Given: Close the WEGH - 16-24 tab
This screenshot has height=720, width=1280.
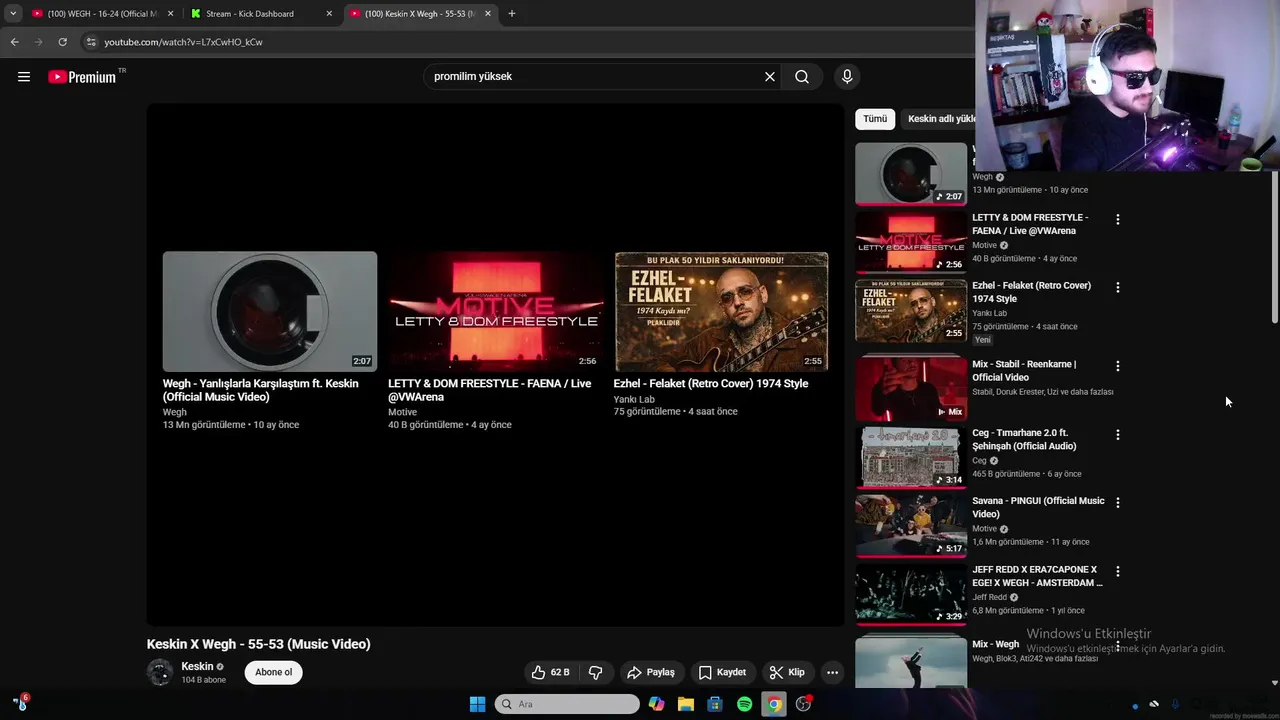Looking at the screenshot, I should (x=170, y=14).
